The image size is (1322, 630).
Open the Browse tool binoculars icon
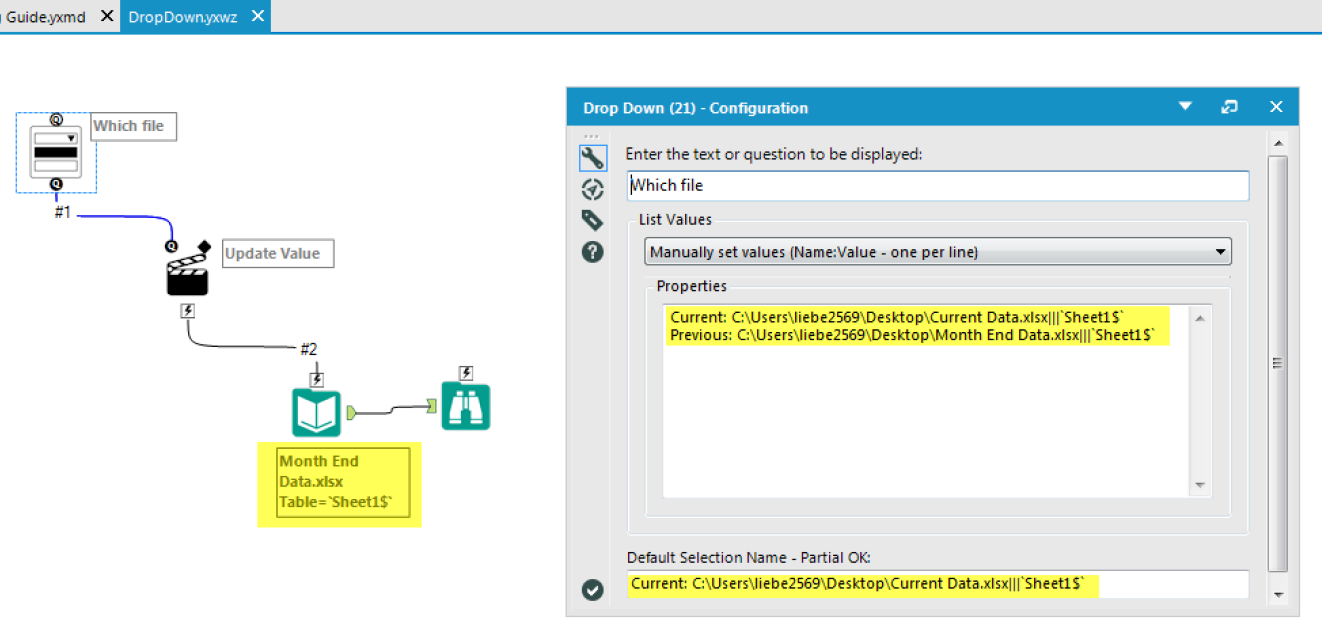(x=466, y=405)
